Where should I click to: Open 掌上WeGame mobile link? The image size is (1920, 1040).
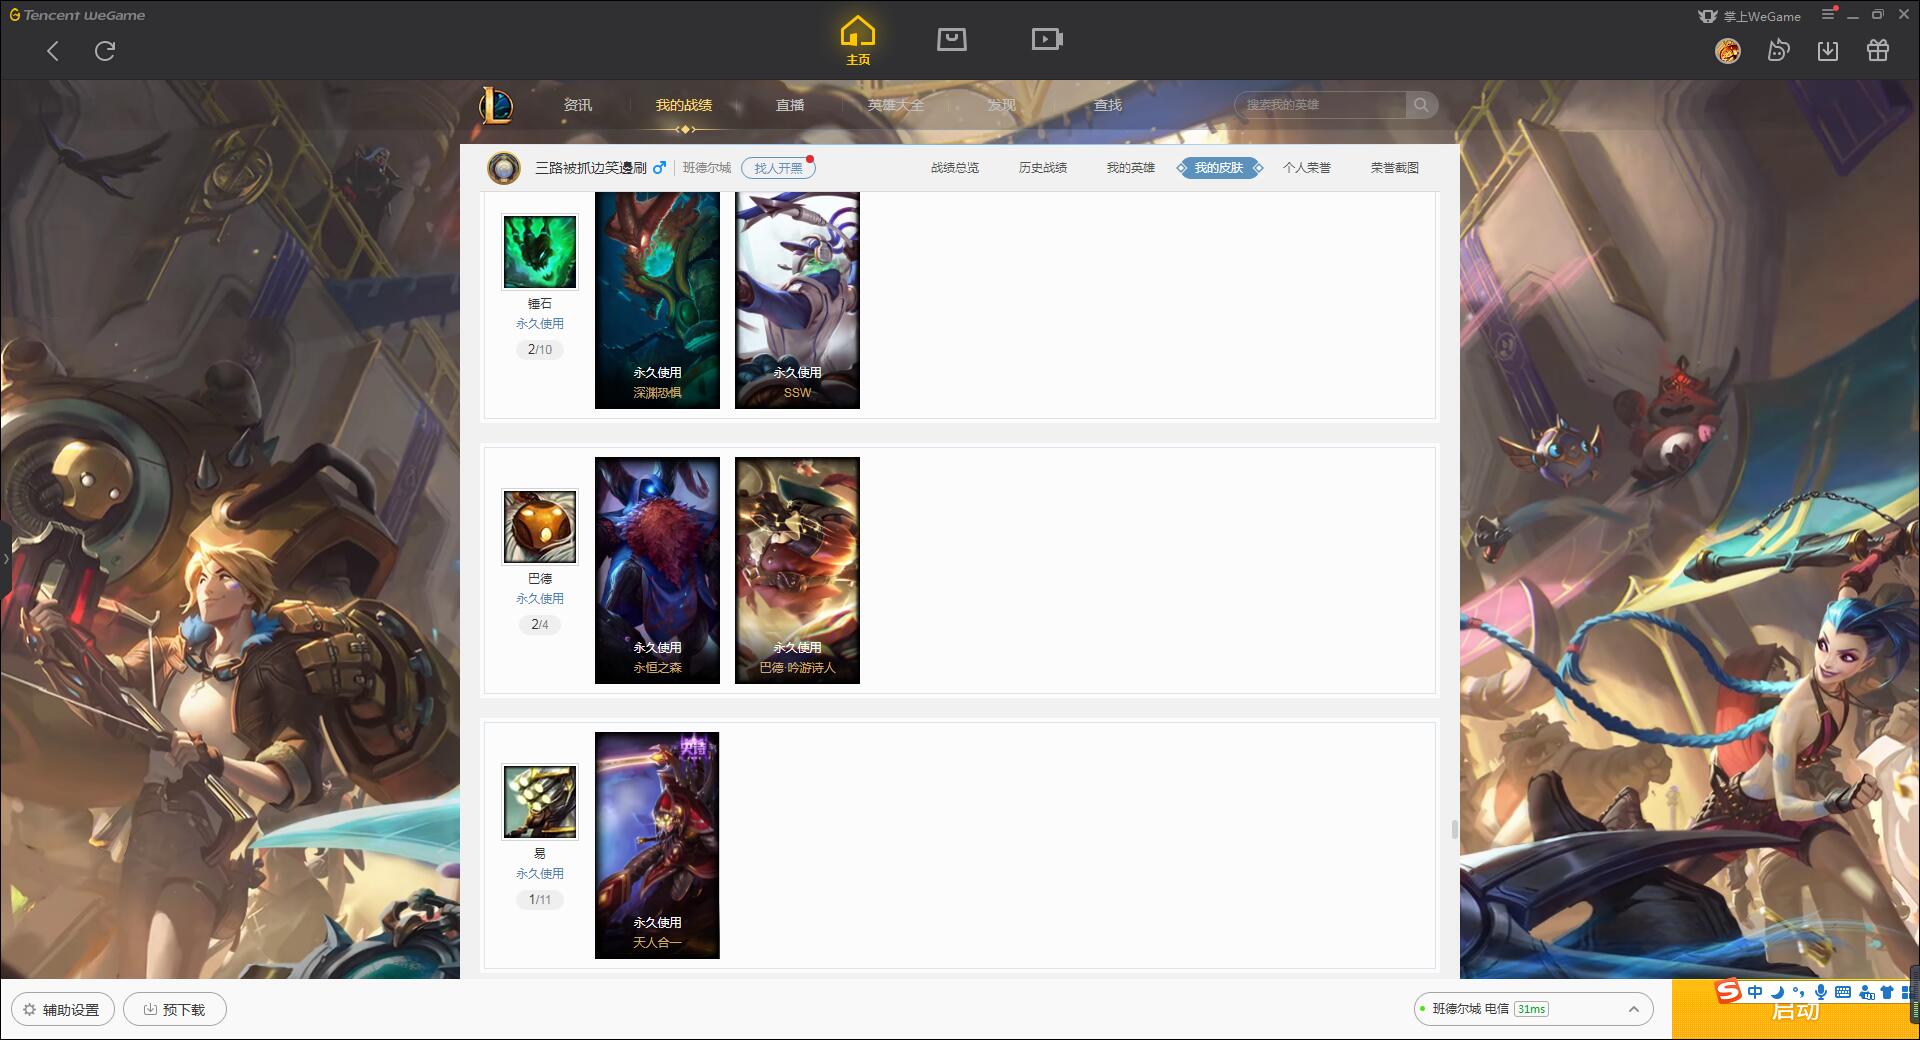coord(1749,16)
